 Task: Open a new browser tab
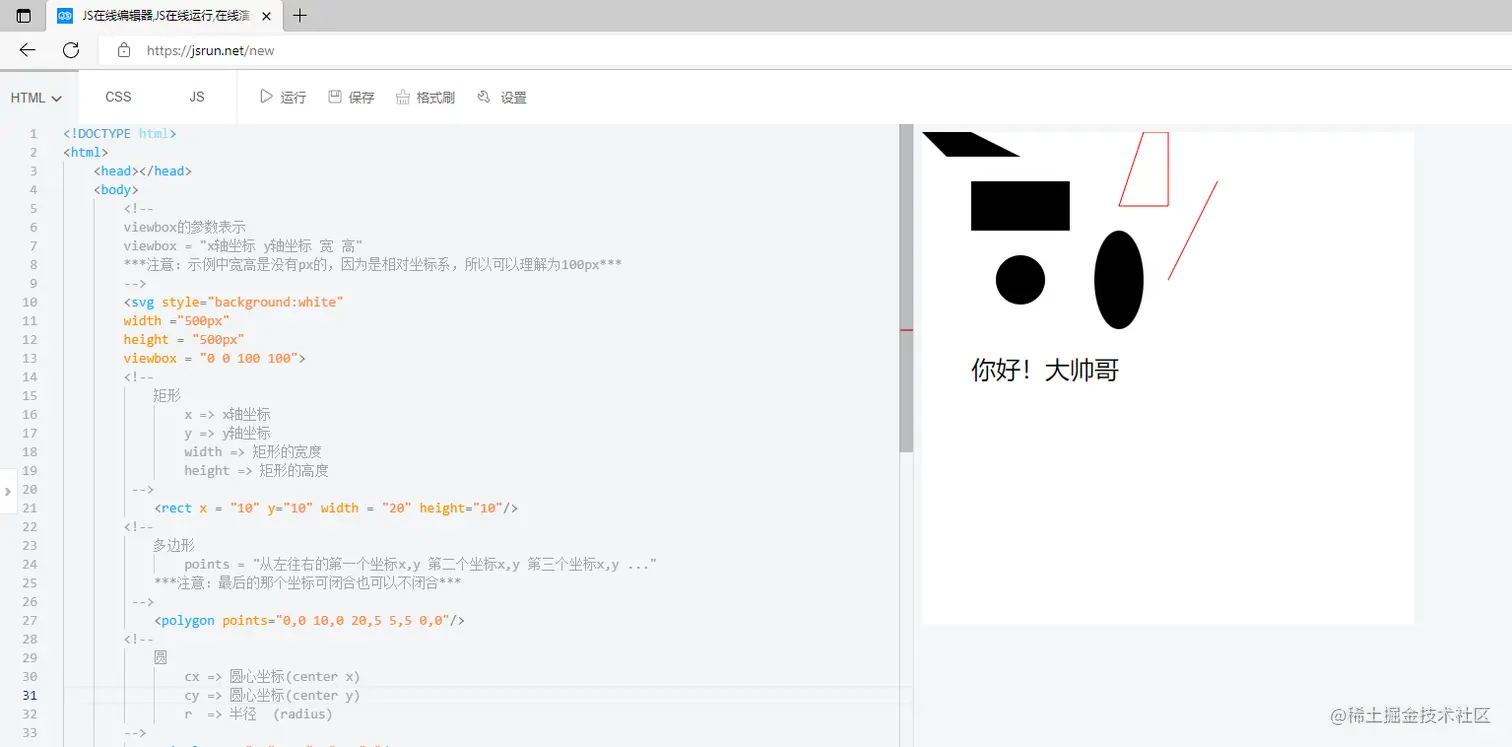[300, 16]
